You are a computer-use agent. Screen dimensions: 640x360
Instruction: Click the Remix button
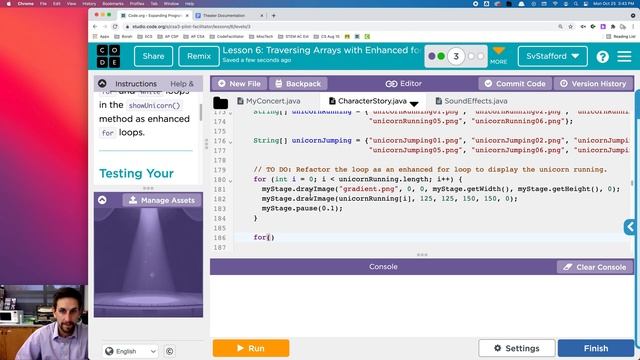pyautogui.click(x=199, y=56)
